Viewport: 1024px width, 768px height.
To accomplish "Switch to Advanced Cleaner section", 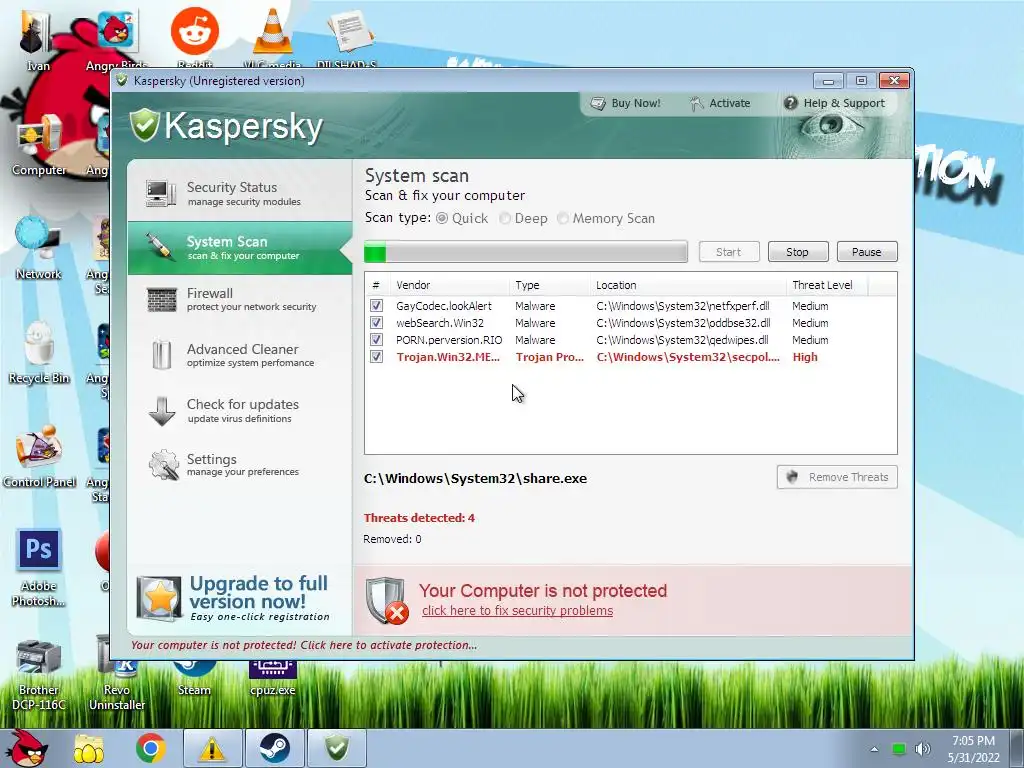I will click(x=240, y=355).
